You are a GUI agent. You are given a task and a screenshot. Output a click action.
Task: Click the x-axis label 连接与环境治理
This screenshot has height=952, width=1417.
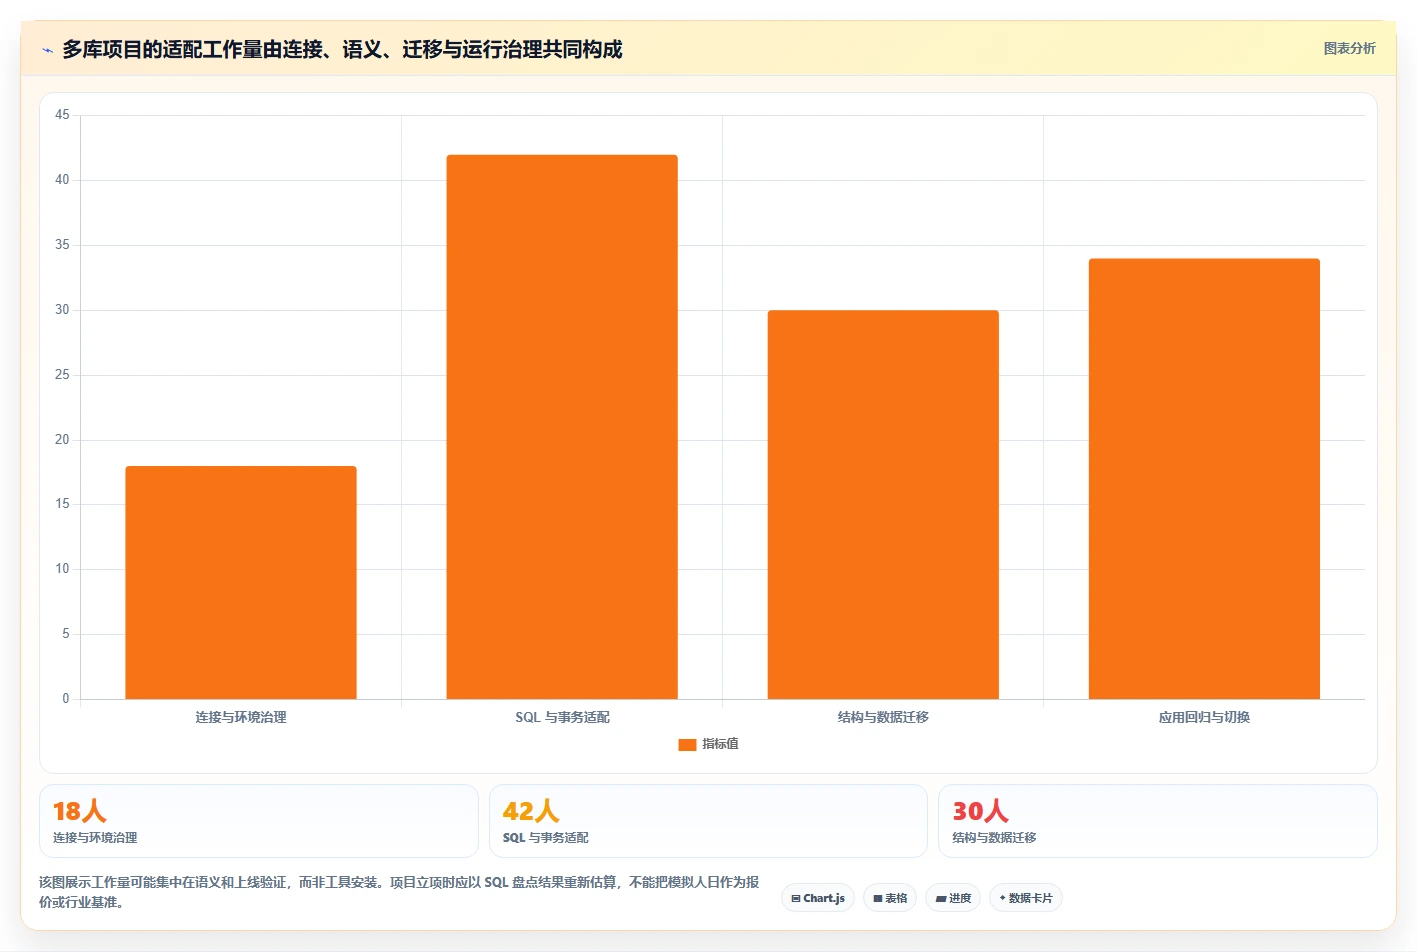241,717
